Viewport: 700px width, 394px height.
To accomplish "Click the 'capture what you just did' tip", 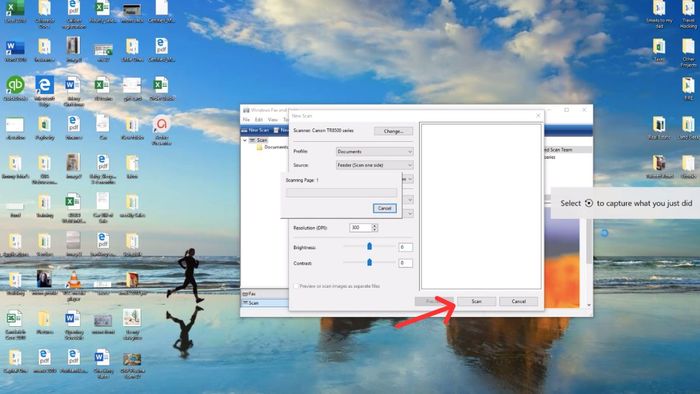I will 626,203.
